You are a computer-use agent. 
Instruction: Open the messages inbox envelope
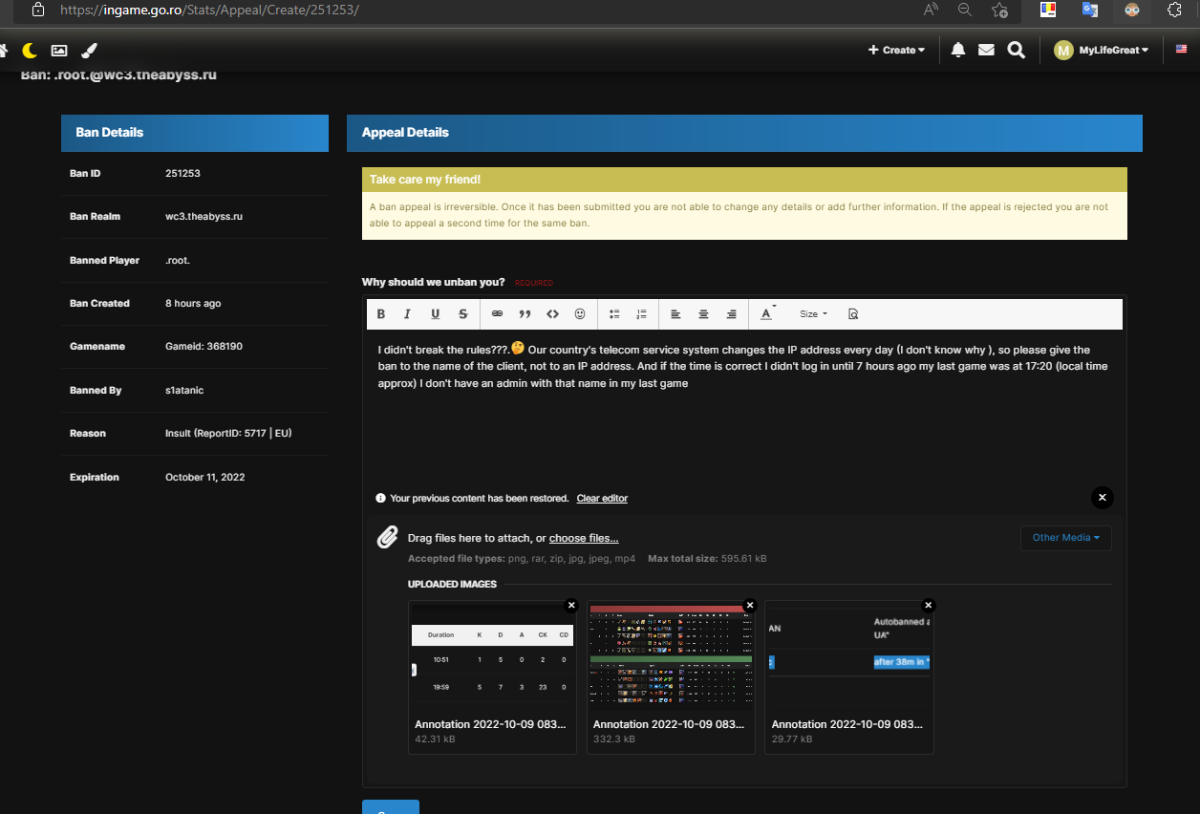pyautogui.click(x=986, y=50)
